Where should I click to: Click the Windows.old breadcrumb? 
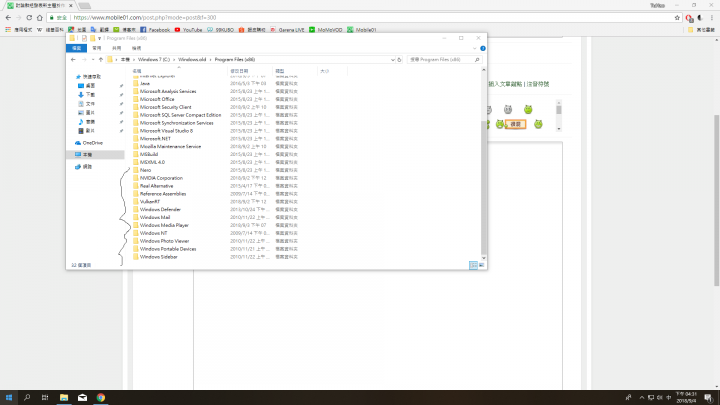click(x=192, y=60)
